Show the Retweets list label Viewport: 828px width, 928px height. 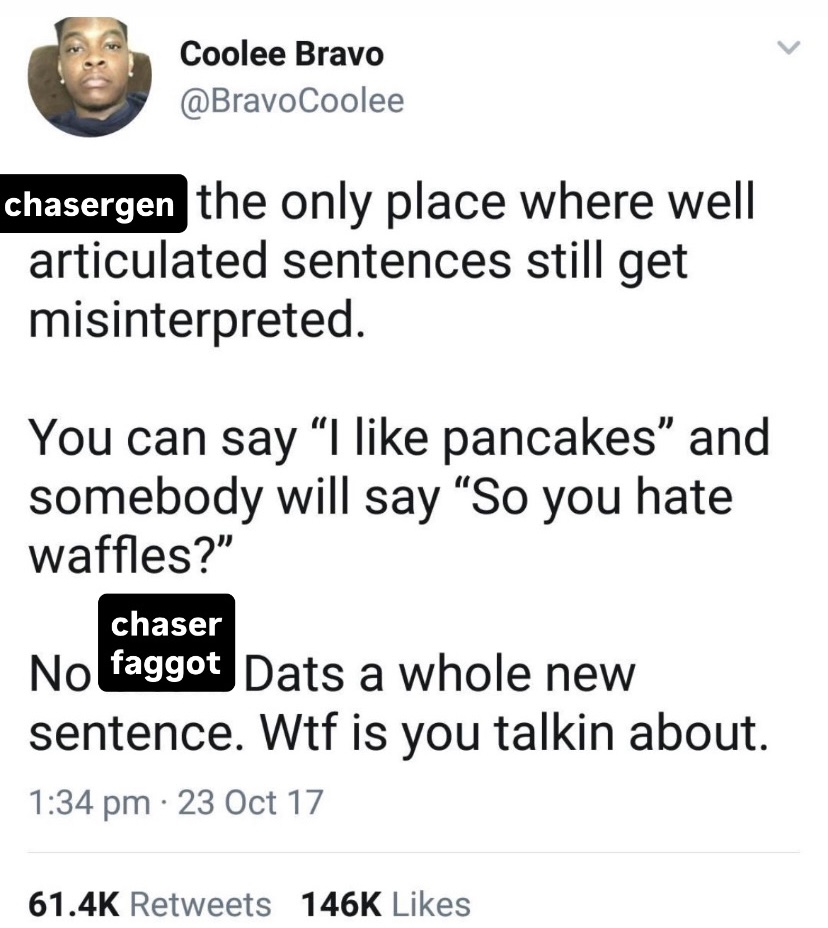[200, 904]
